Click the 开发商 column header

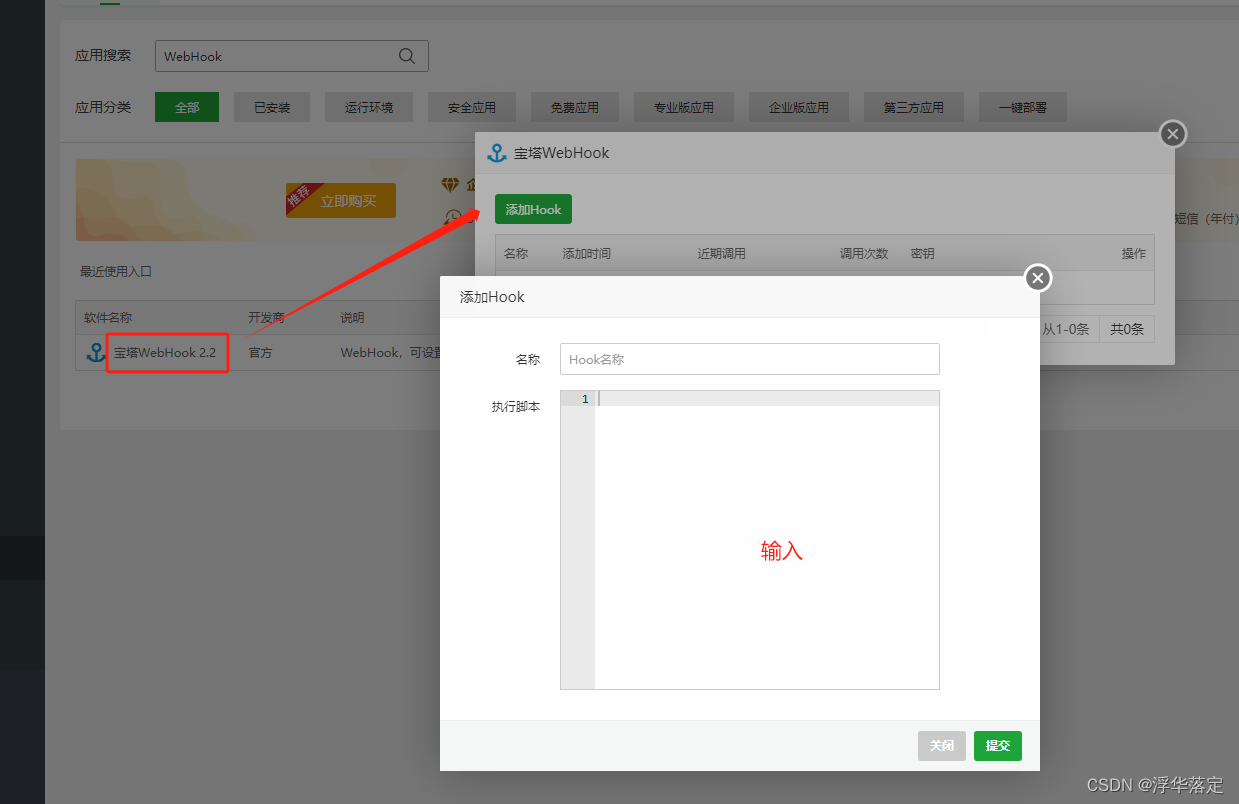(266, 317)
